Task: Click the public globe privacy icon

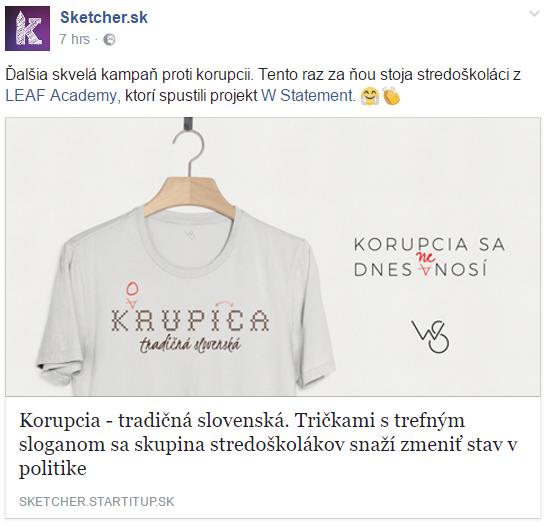Action: [x=109, y=40]
